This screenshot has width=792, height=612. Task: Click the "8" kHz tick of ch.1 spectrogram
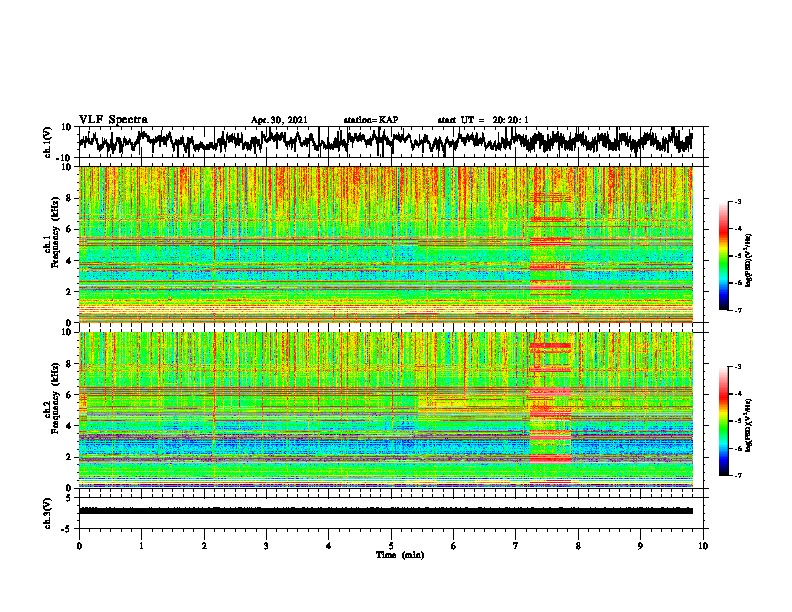pyautogui.click(x=69, y=198)
